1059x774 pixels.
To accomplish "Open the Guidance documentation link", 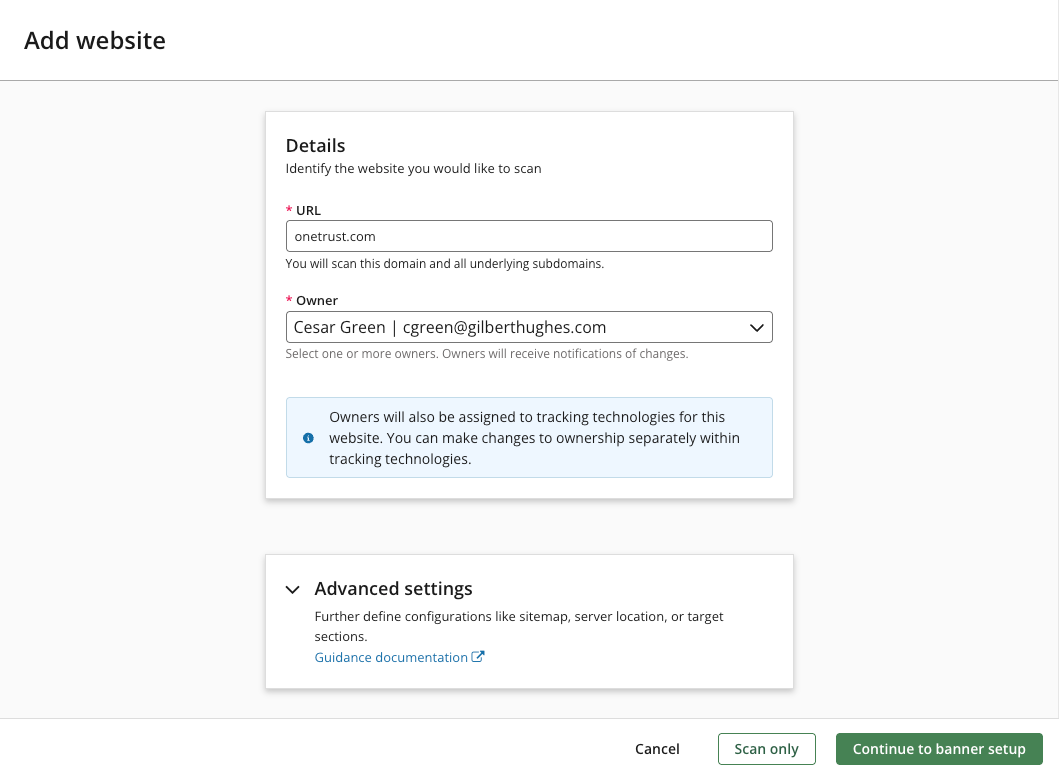I will 391,657.
